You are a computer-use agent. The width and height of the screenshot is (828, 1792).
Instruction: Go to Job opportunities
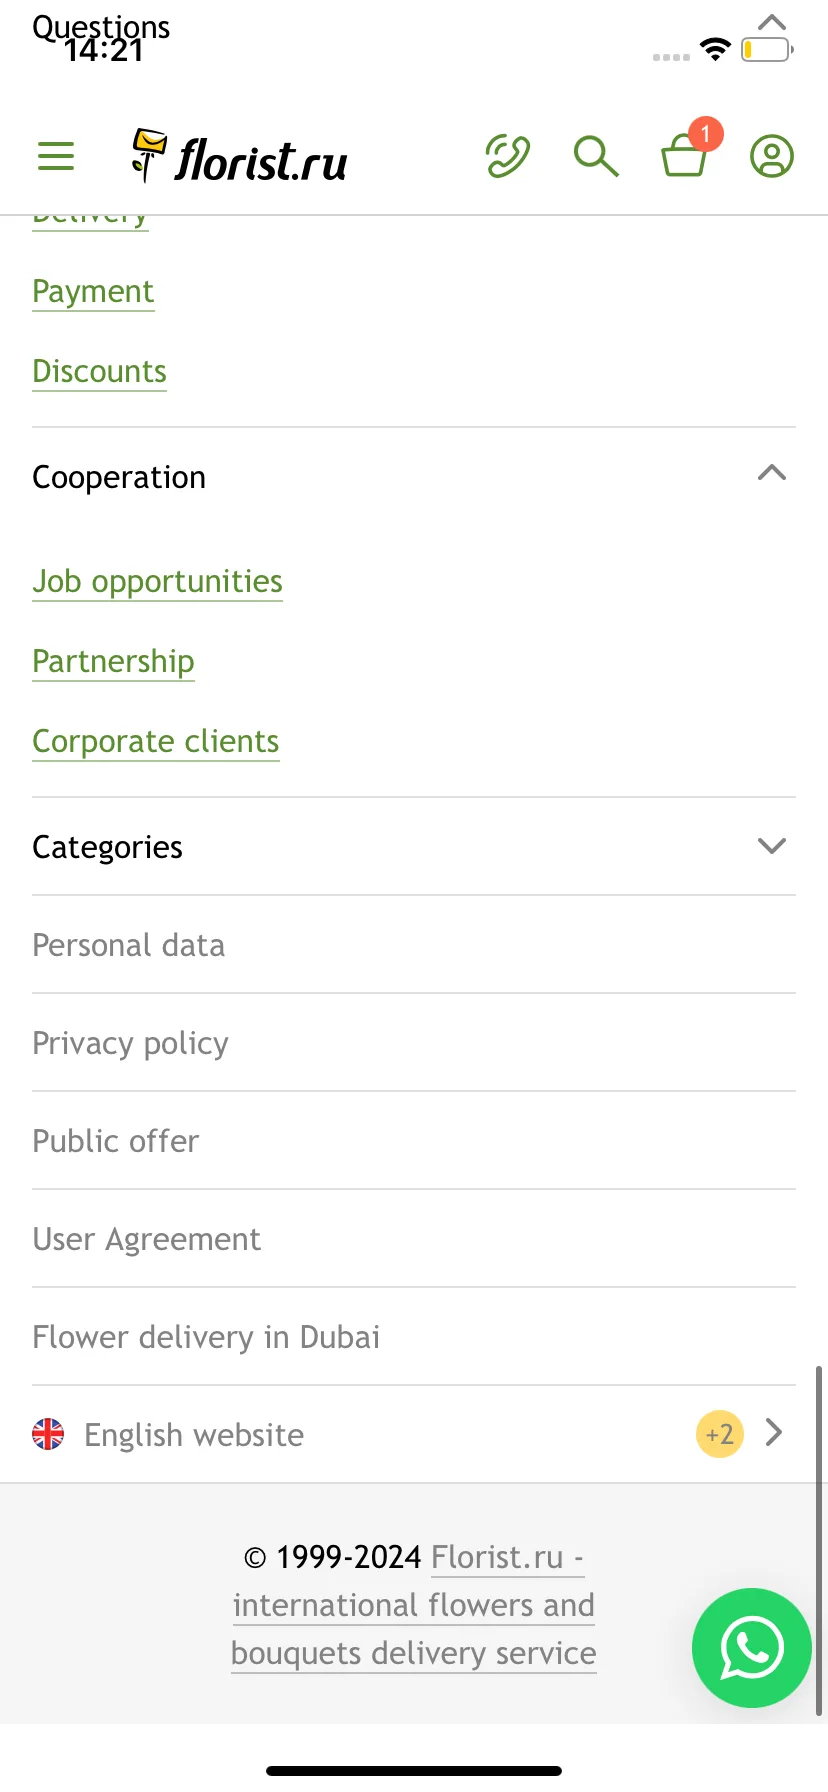point(157,581)
